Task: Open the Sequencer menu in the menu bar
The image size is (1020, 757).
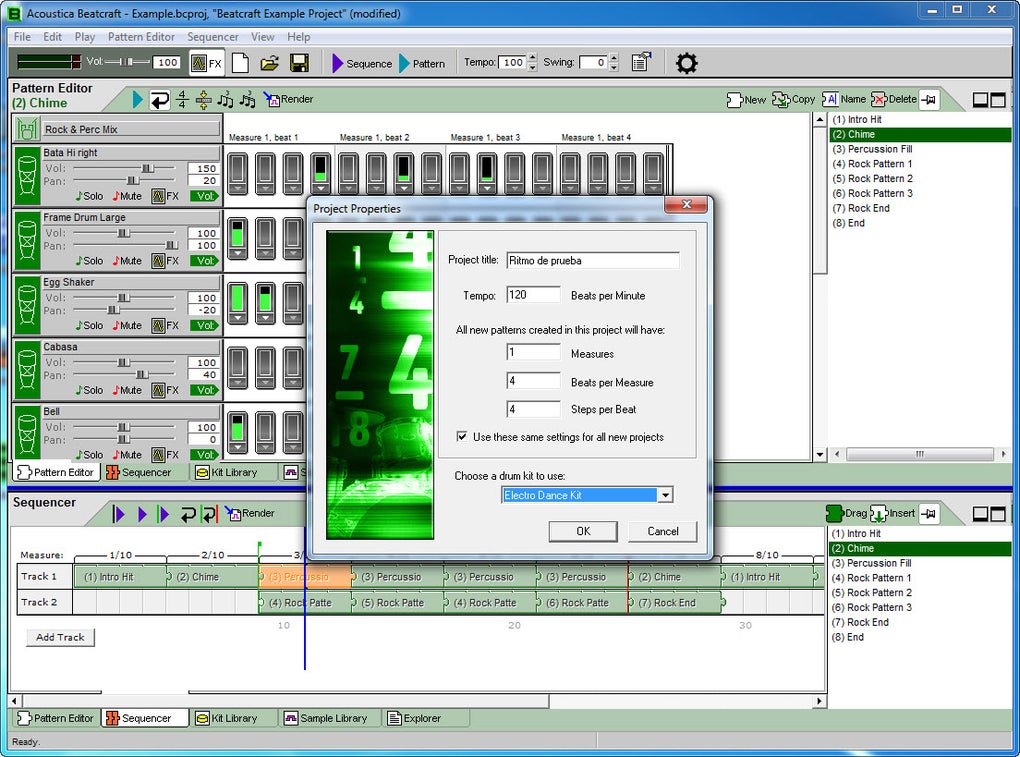Action: [213, 37]
